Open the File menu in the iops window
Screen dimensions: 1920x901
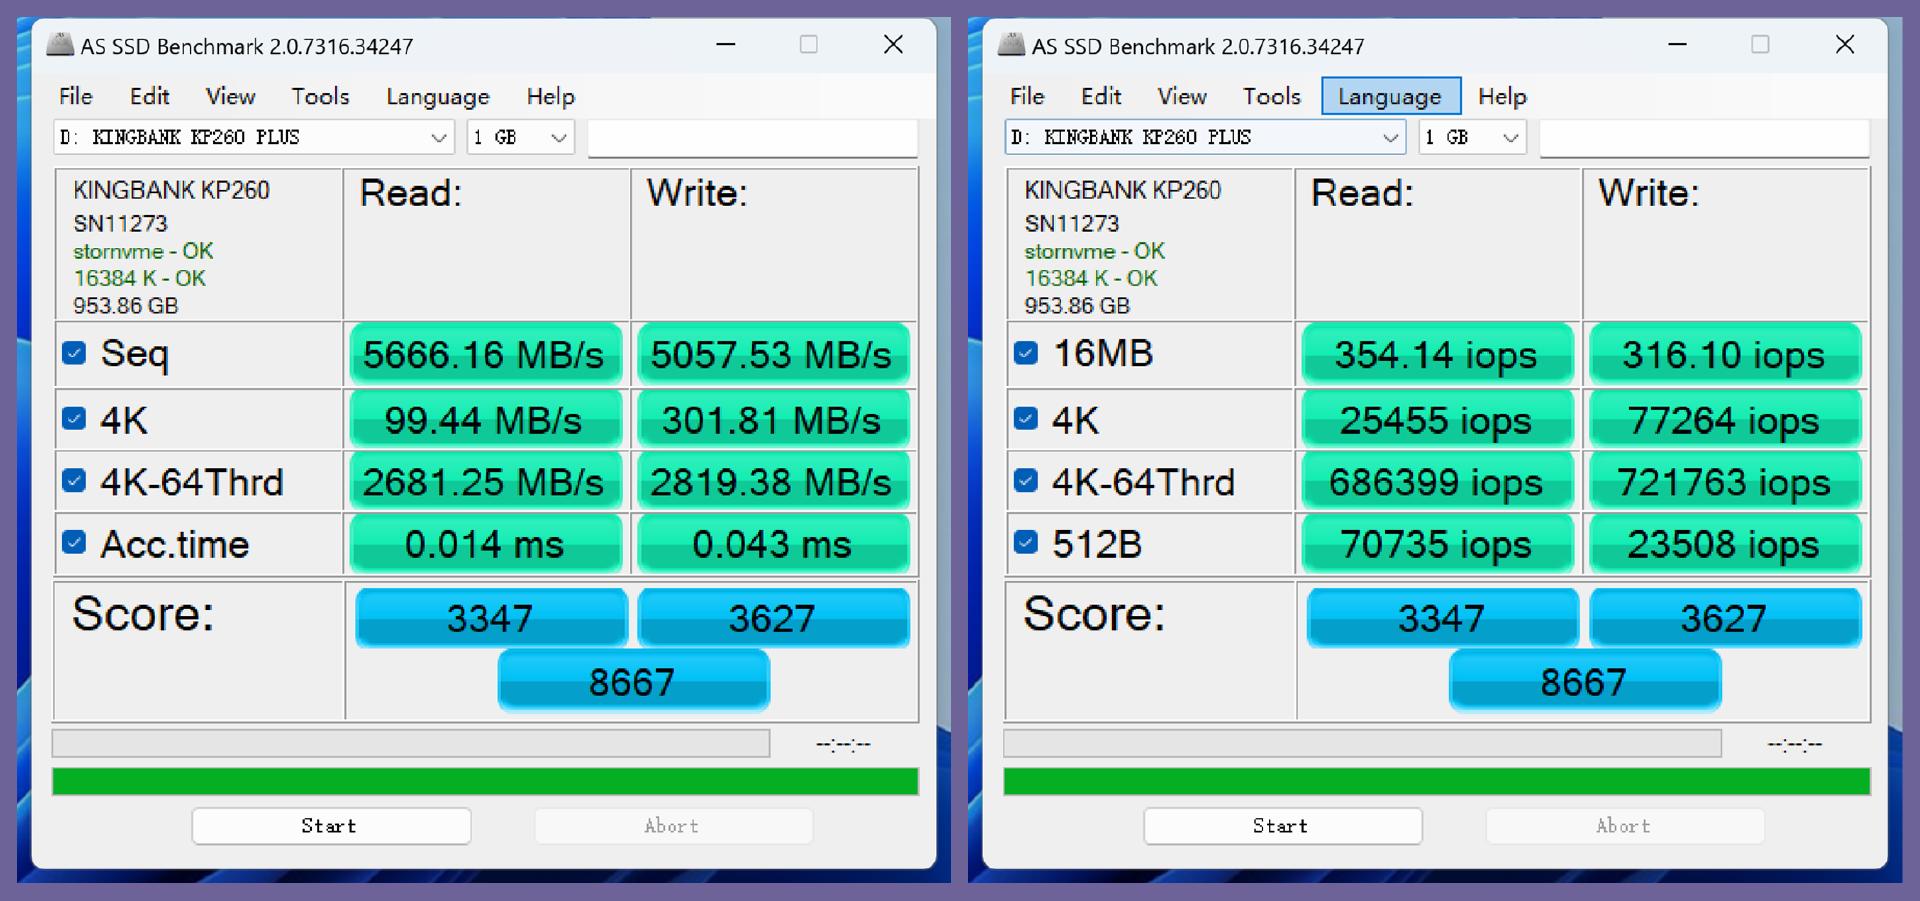coord(1028,96)
